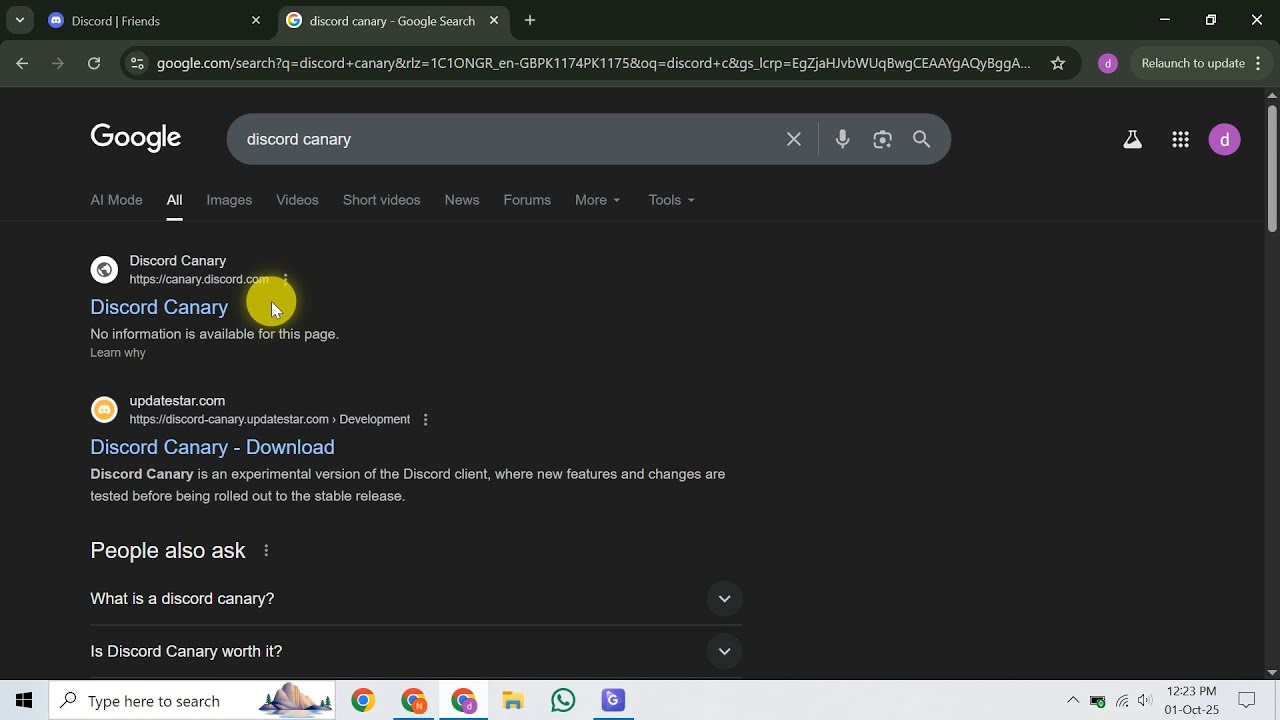Open Forums results tab

[527, 200]
